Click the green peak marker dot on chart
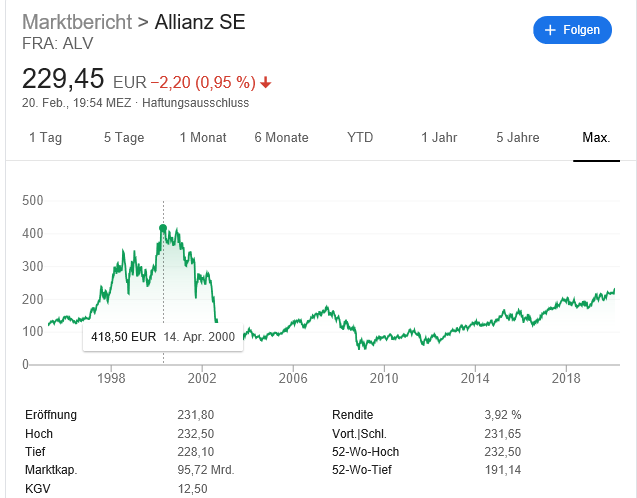 [x=163, y=228]
